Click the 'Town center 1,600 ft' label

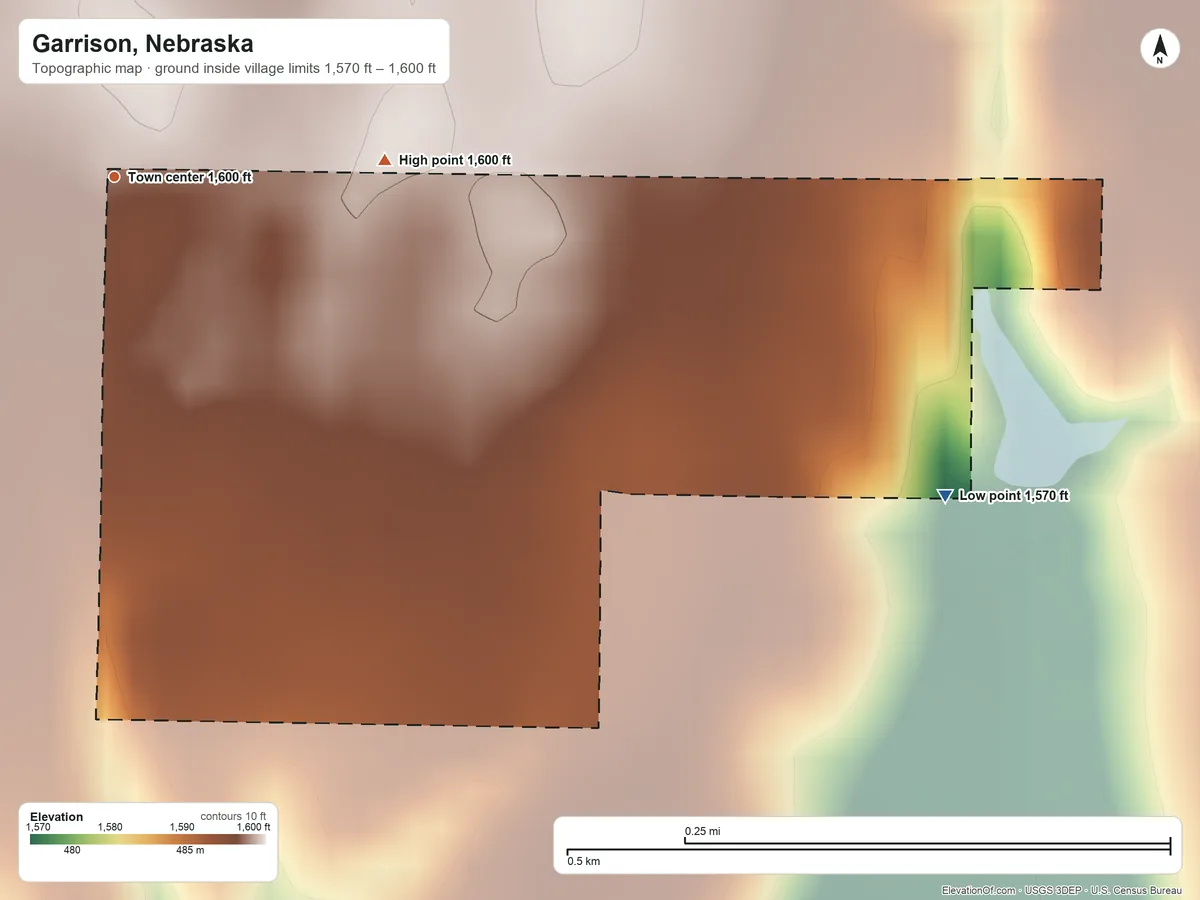point(190,177)
